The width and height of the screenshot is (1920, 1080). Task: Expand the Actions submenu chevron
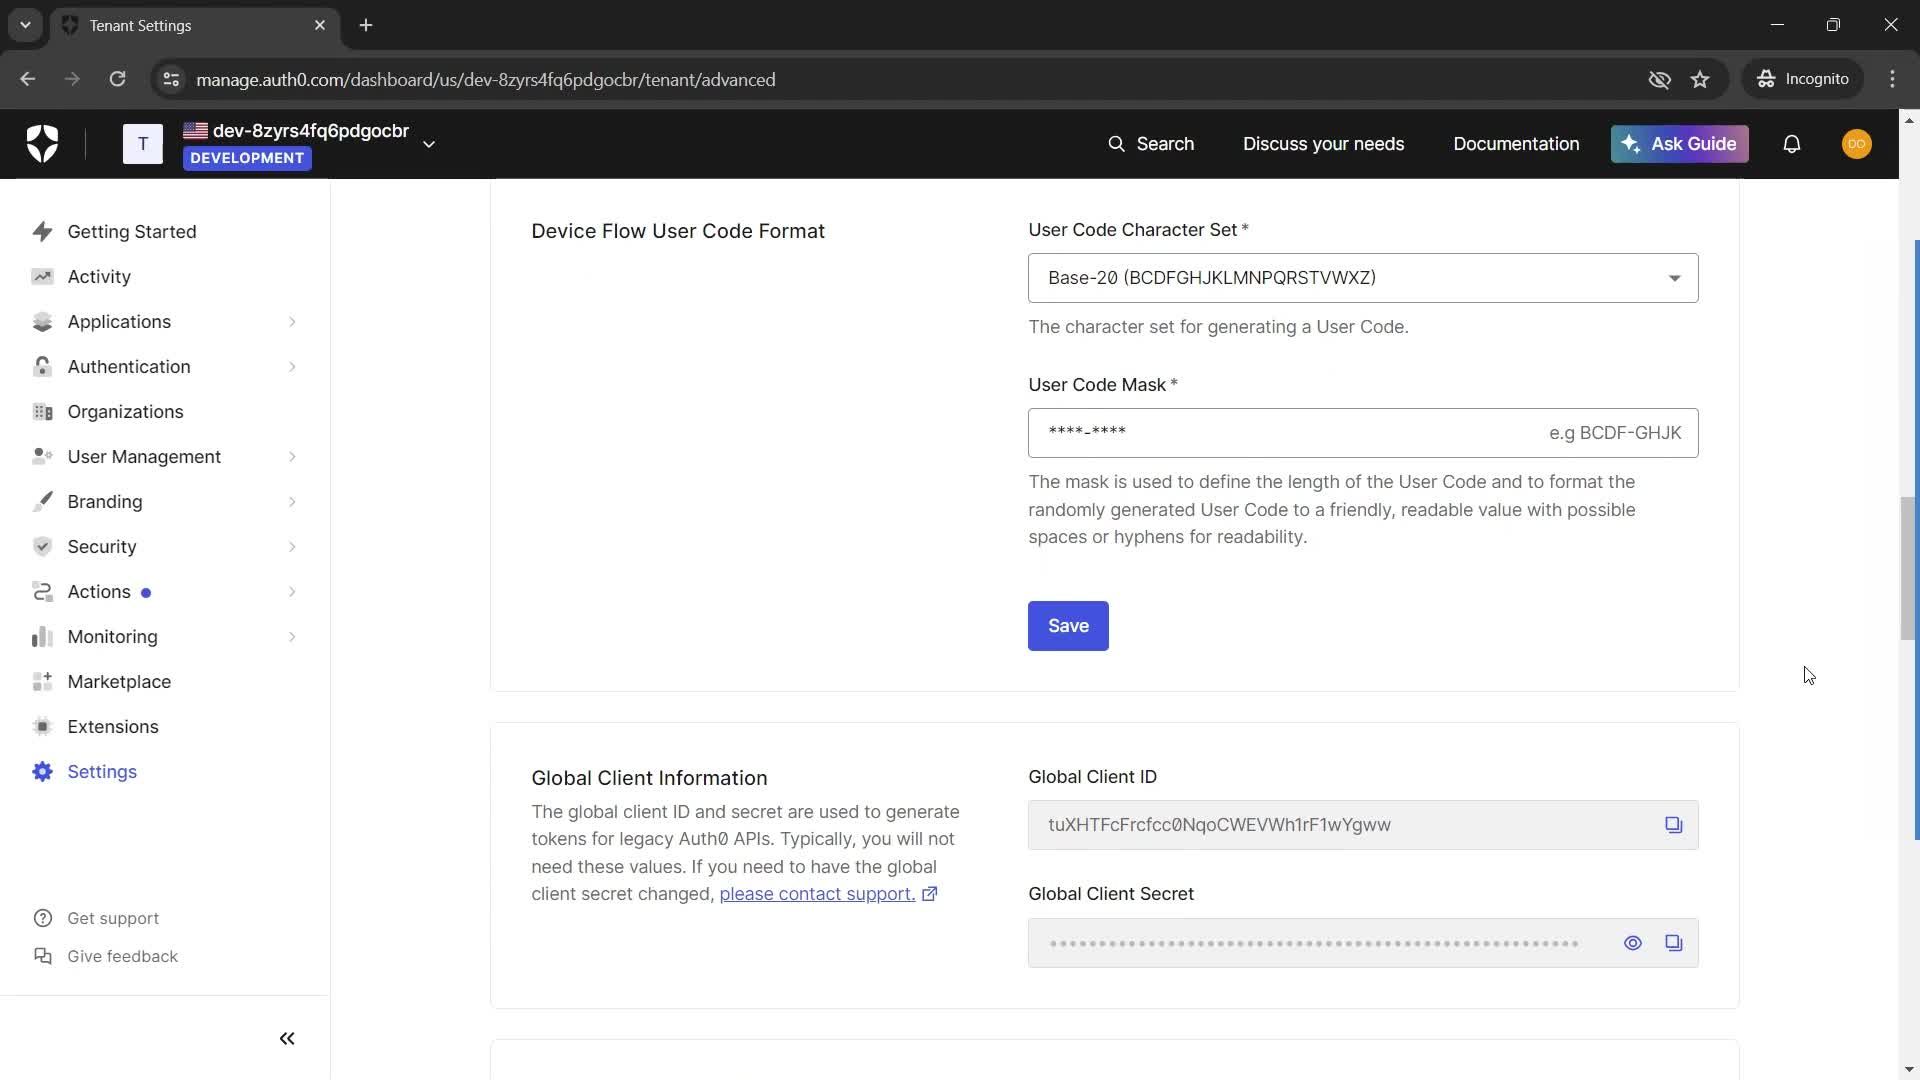point(292,592)
